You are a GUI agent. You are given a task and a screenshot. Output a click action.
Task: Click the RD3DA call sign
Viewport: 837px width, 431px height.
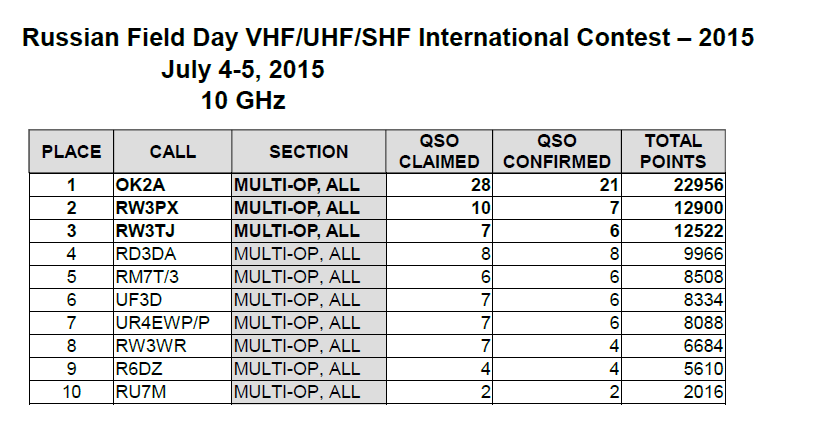point(146,254)
